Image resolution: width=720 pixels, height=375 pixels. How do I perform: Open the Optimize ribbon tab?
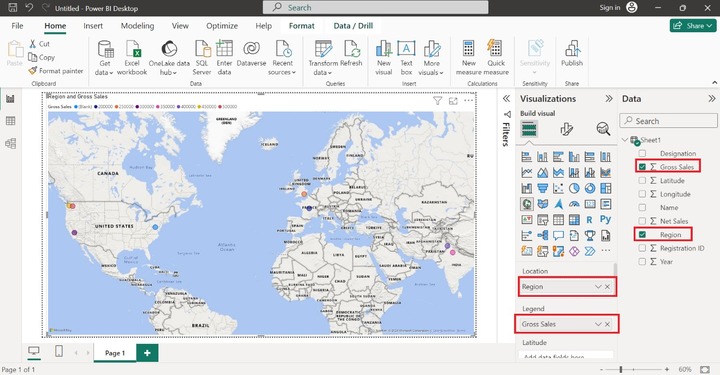click(x=222, y=26)
